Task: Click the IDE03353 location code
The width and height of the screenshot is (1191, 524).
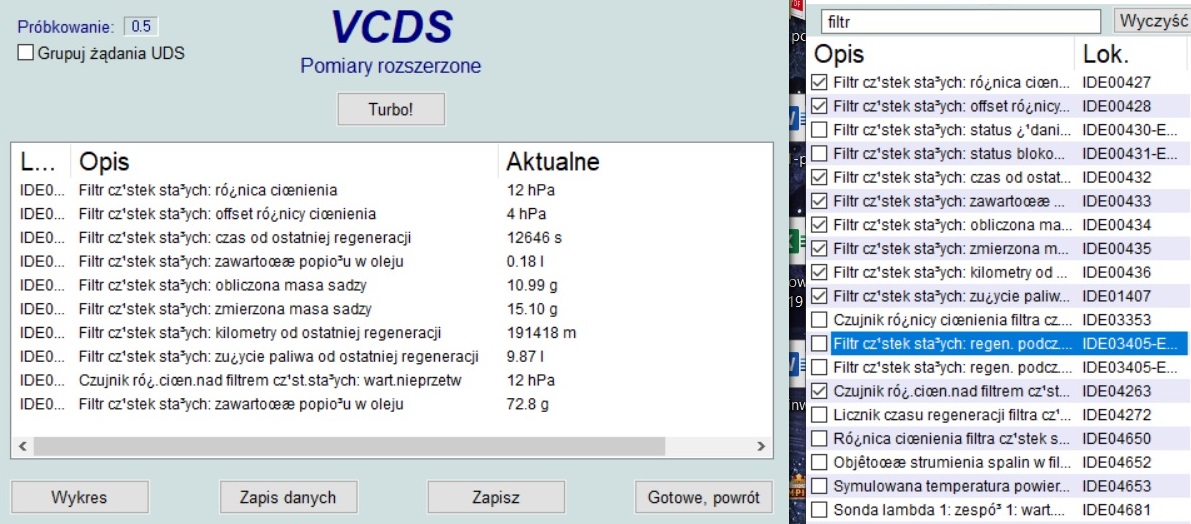Action: click(1117, 320)
